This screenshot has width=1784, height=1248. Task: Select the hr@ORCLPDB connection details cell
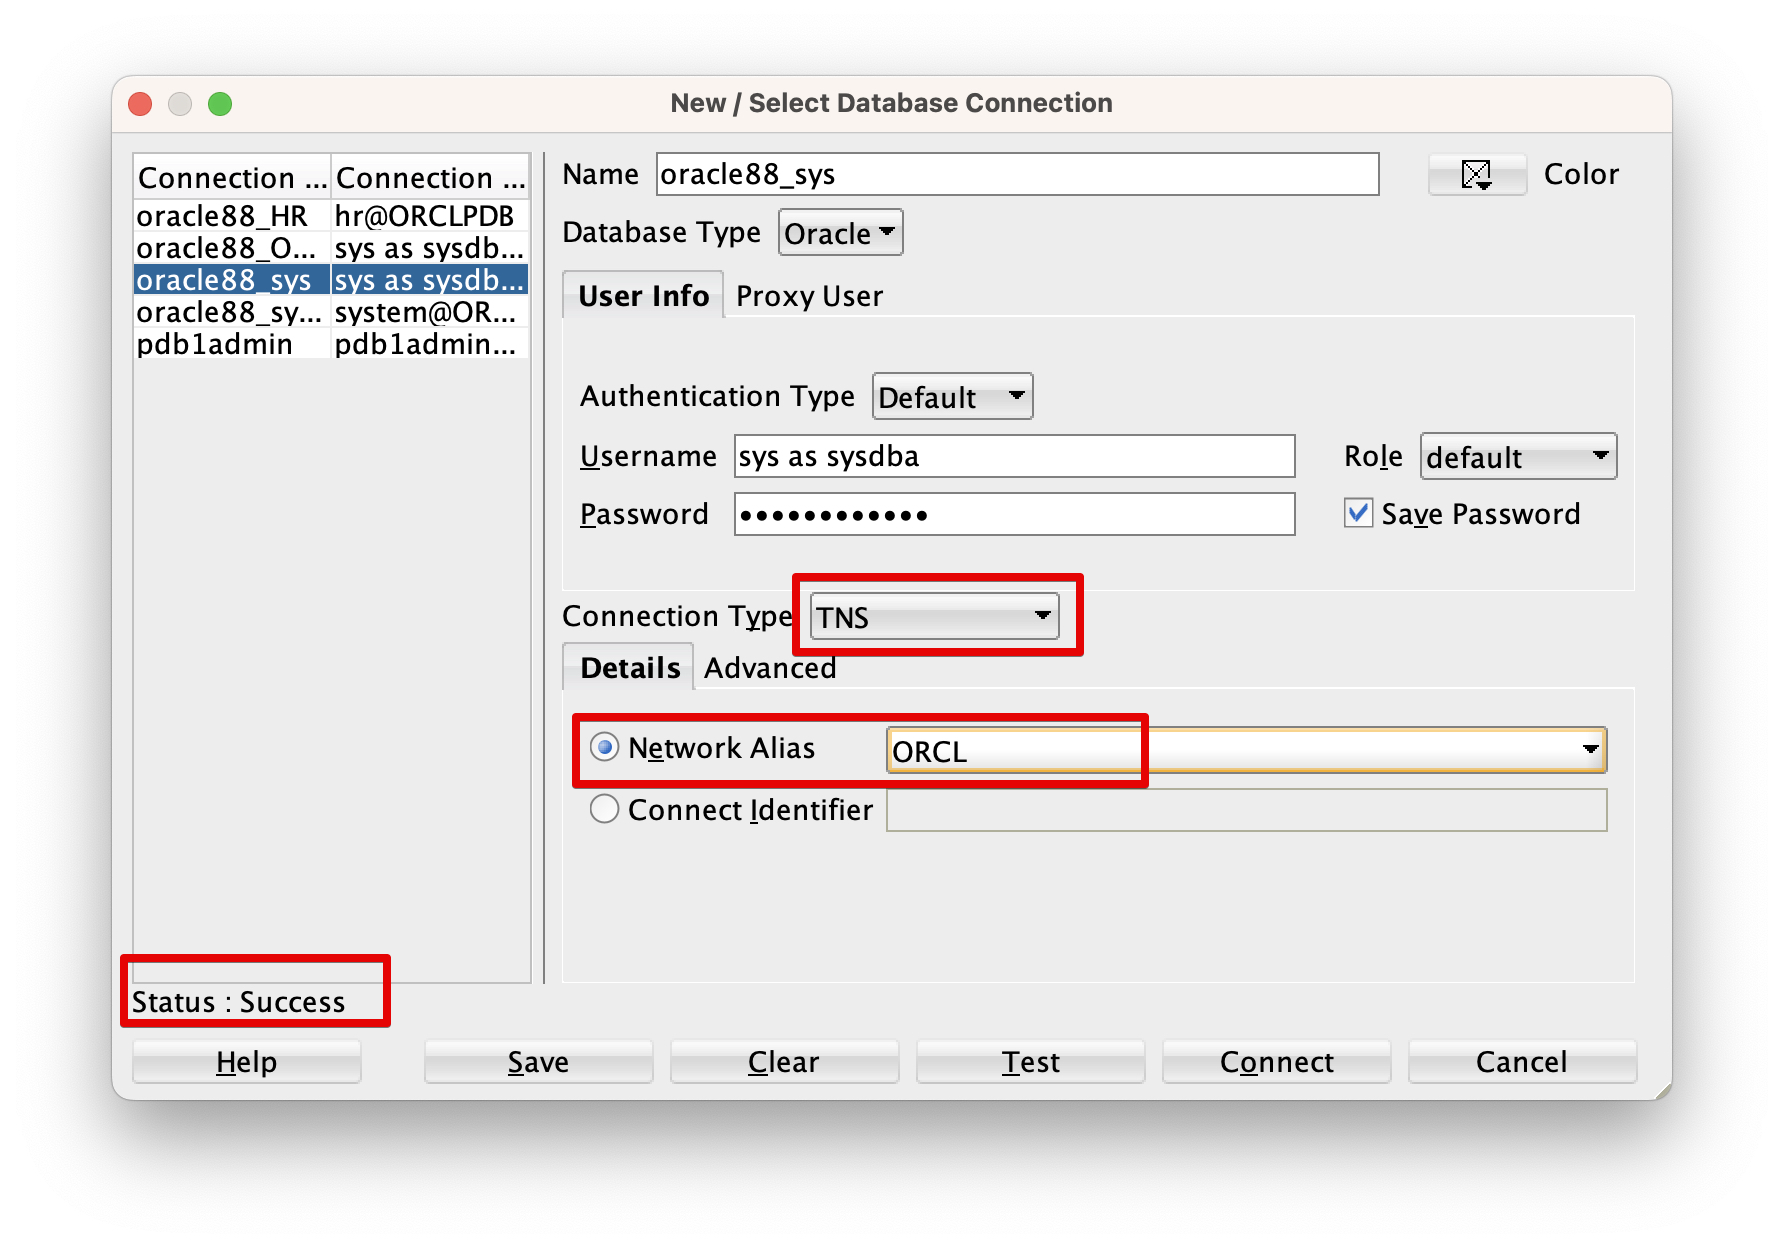click(429, 216)
